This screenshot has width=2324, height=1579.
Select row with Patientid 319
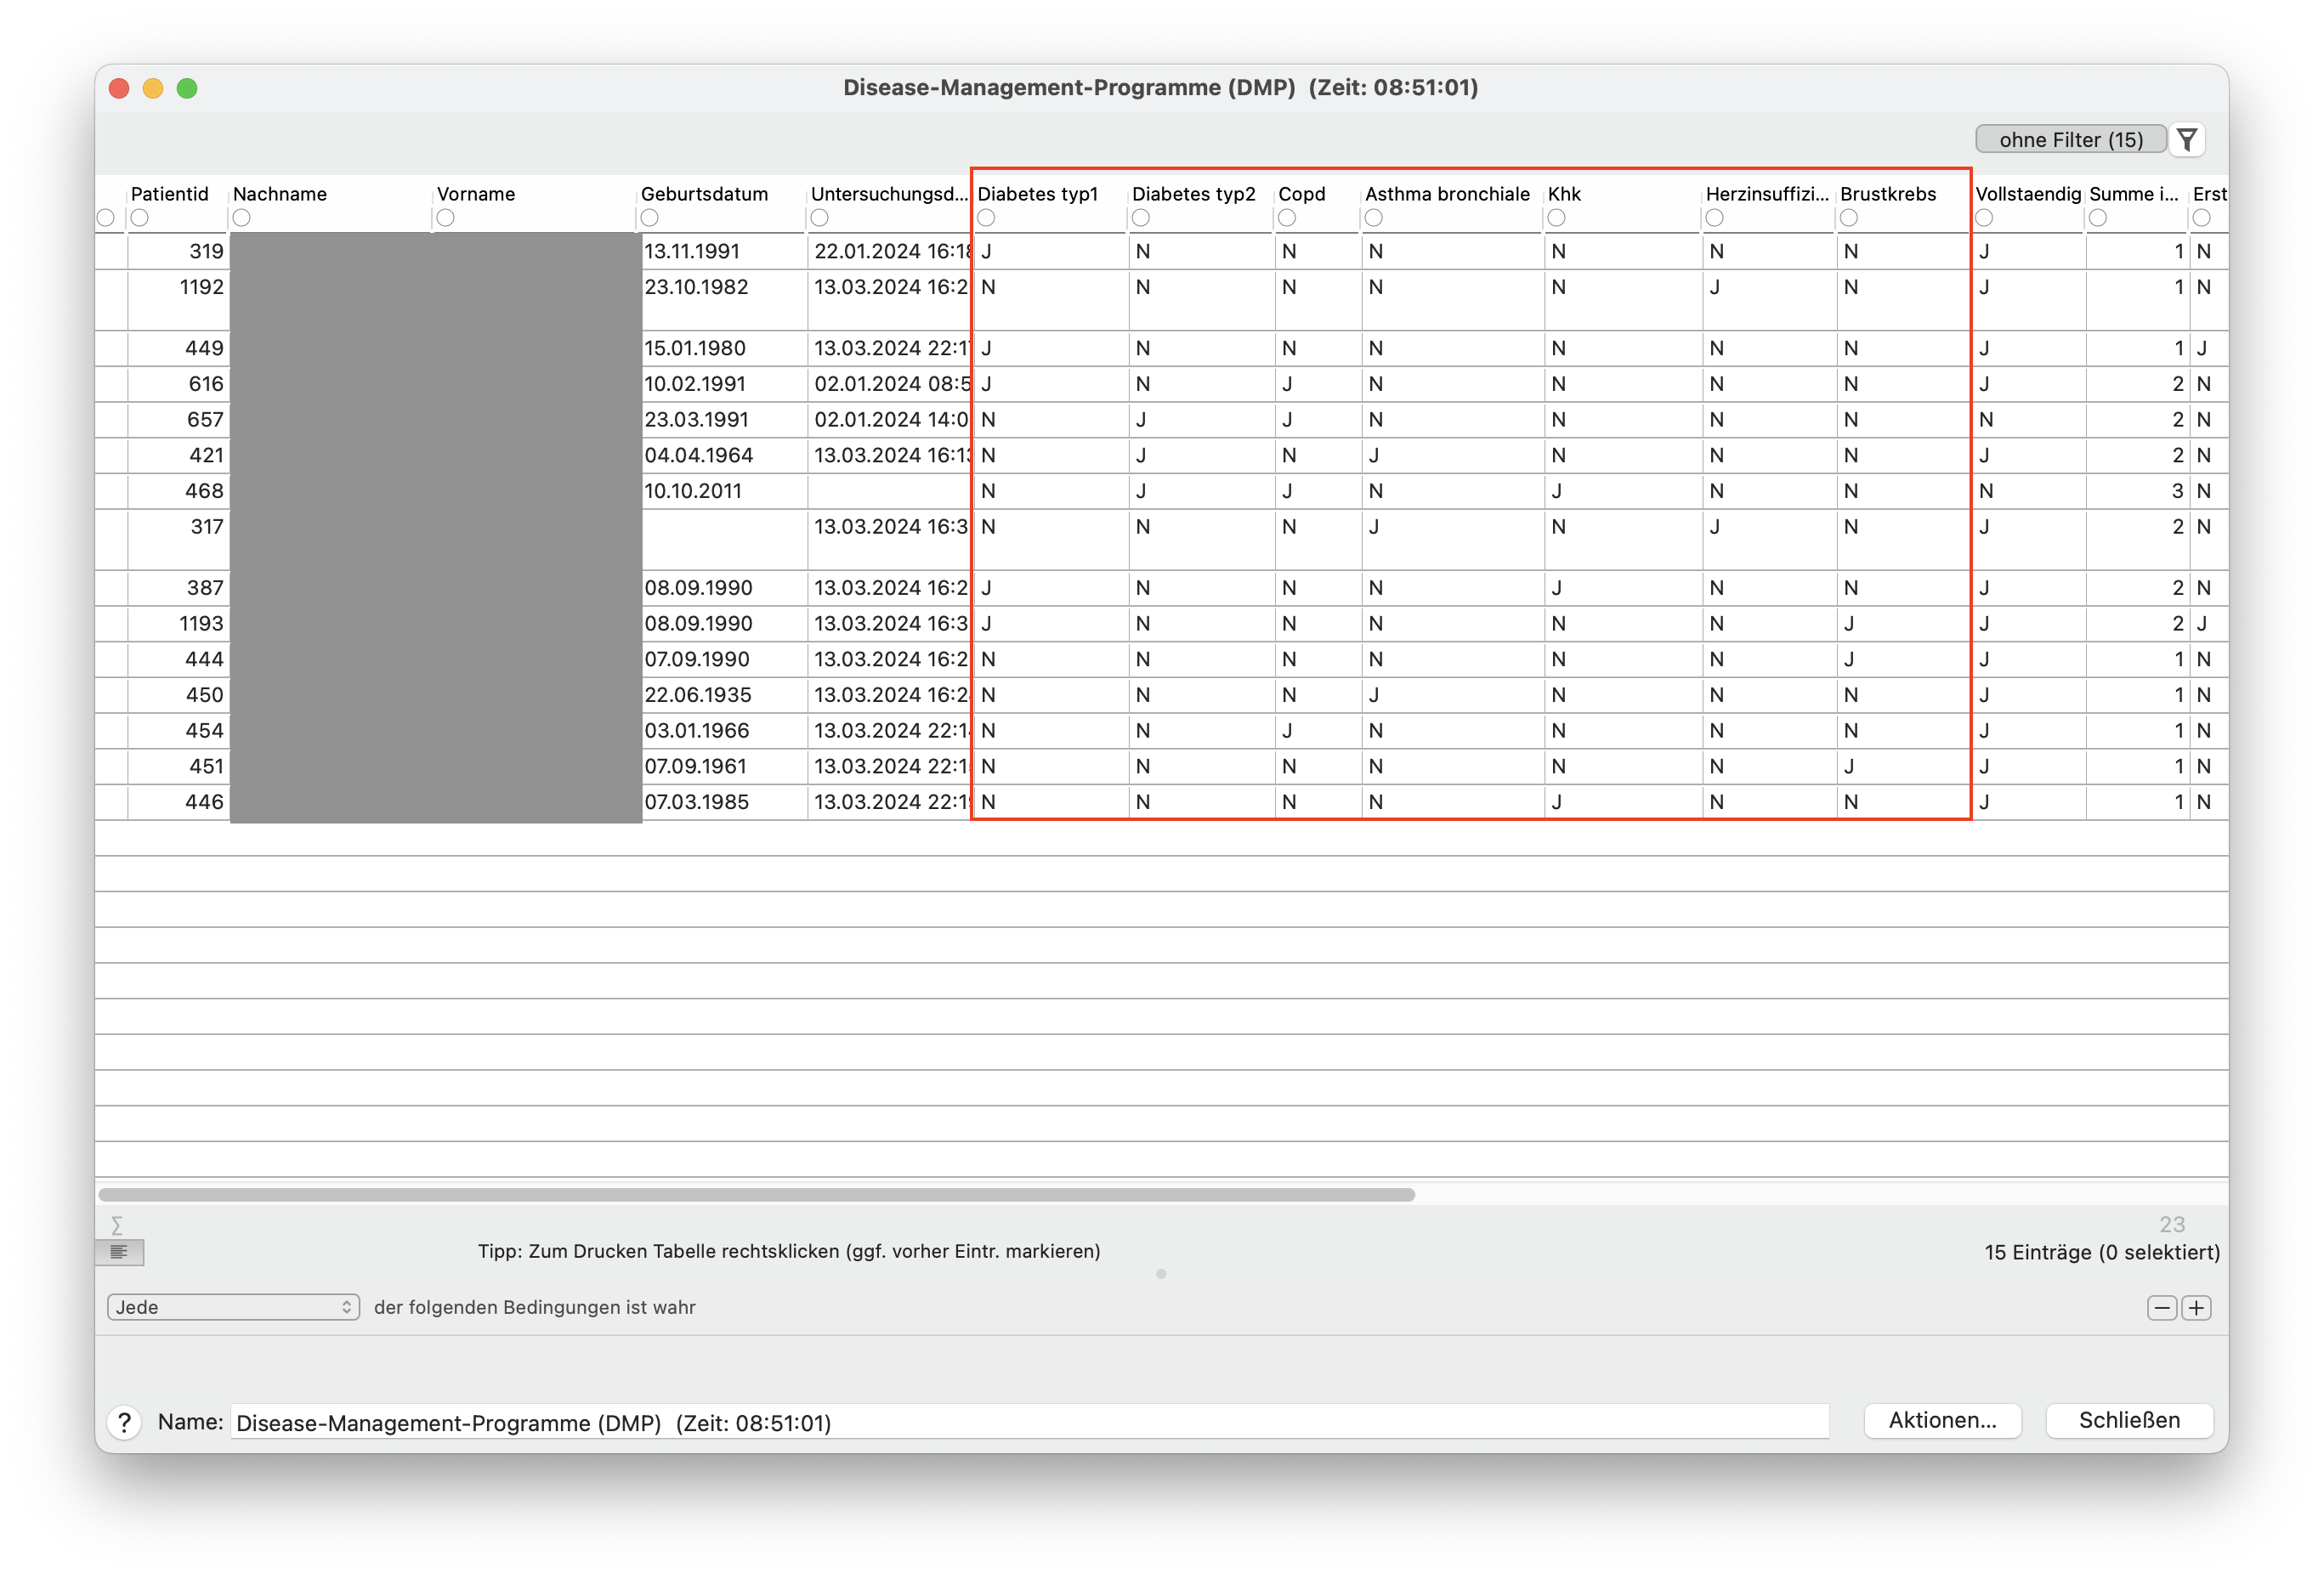tap(1162, 252)
